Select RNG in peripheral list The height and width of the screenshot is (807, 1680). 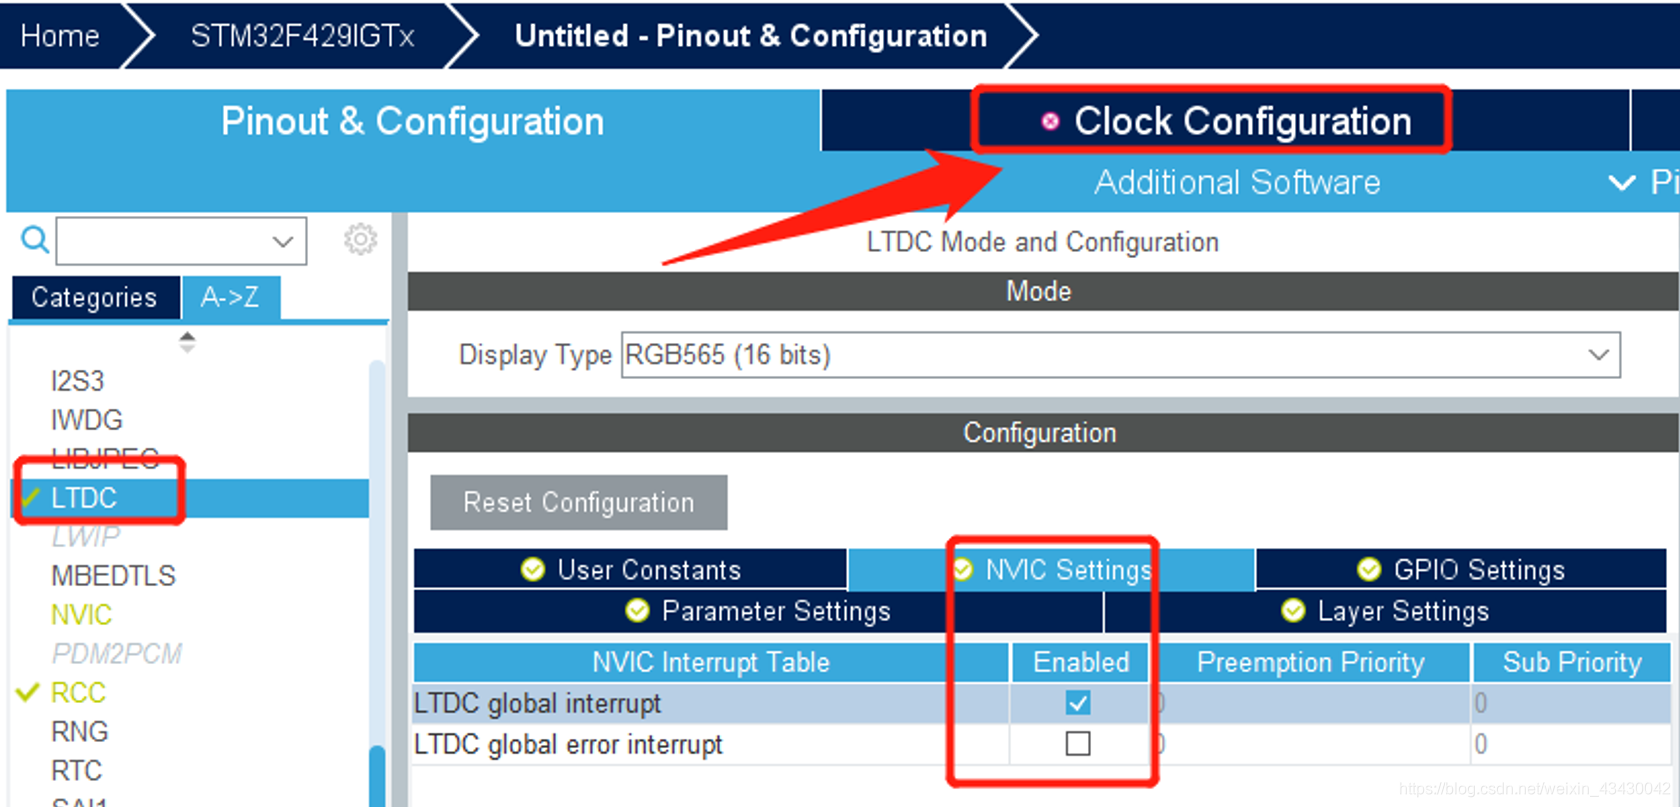(80, 732)
